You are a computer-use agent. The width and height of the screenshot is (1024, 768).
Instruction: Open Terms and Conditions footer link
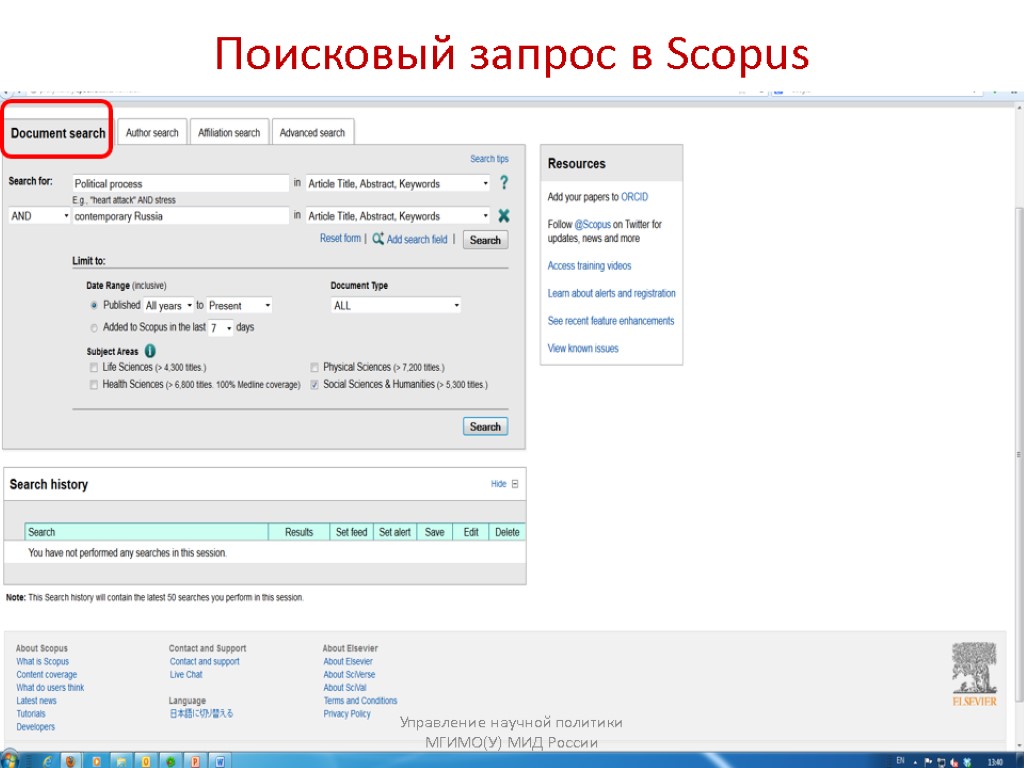pyautogui.click(x=360, y=701)
